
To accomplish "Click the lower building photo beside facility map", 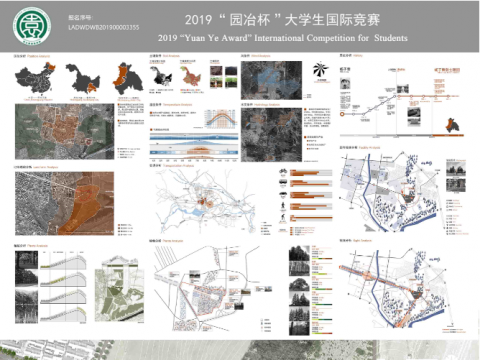I will pos(456,185).
